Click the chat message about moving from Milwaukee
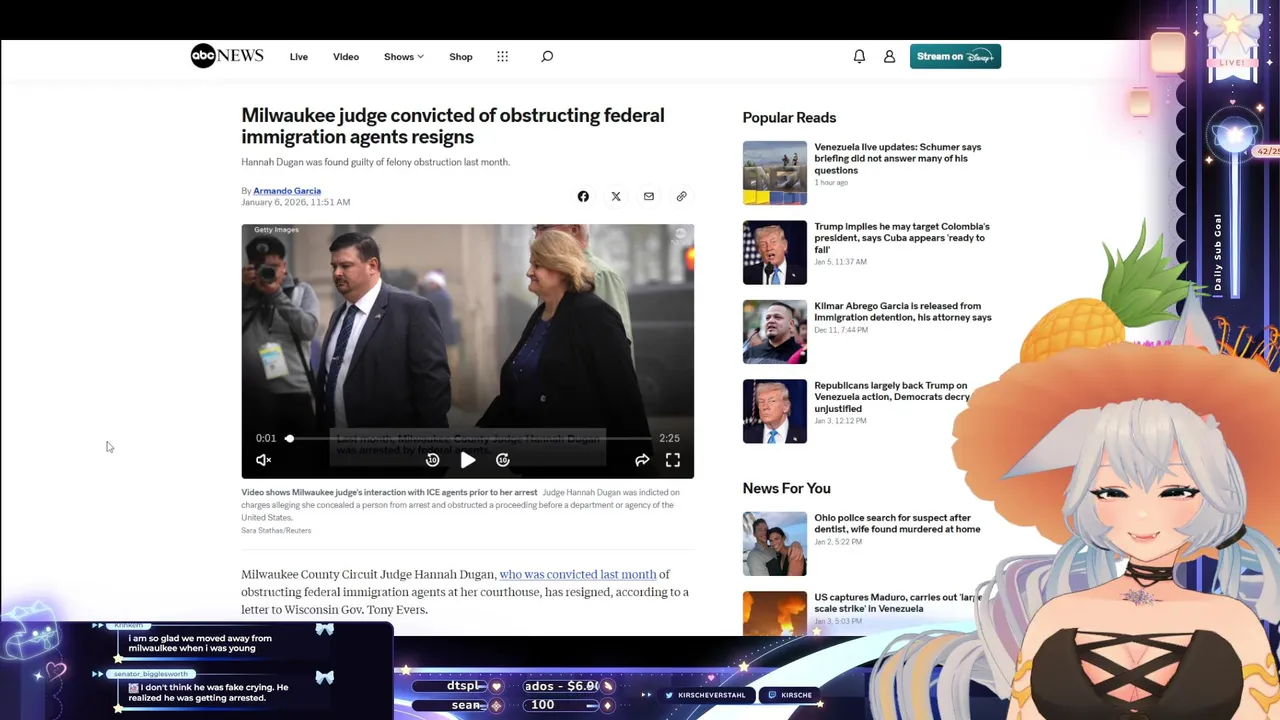The image size is (1280, 720). 200,643
